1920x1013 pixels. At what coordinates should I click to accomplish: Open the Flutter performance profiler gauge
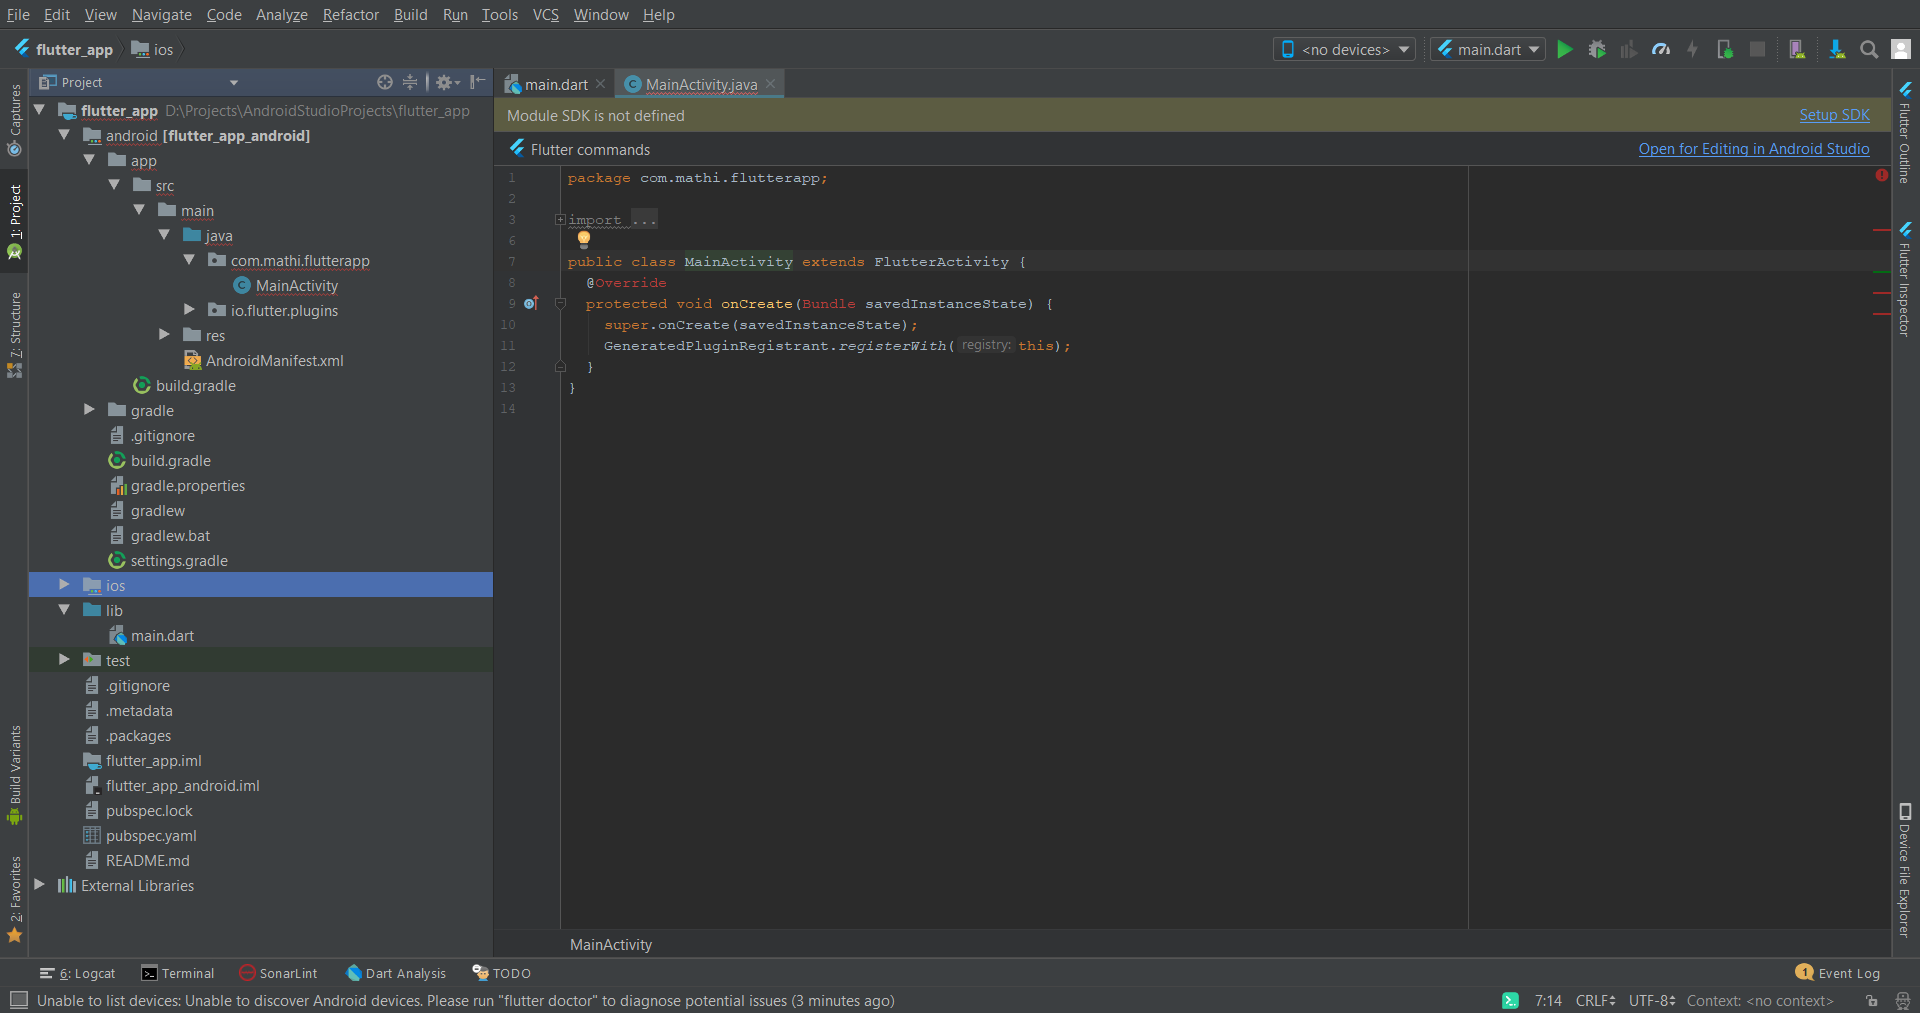coord(1661,49)
